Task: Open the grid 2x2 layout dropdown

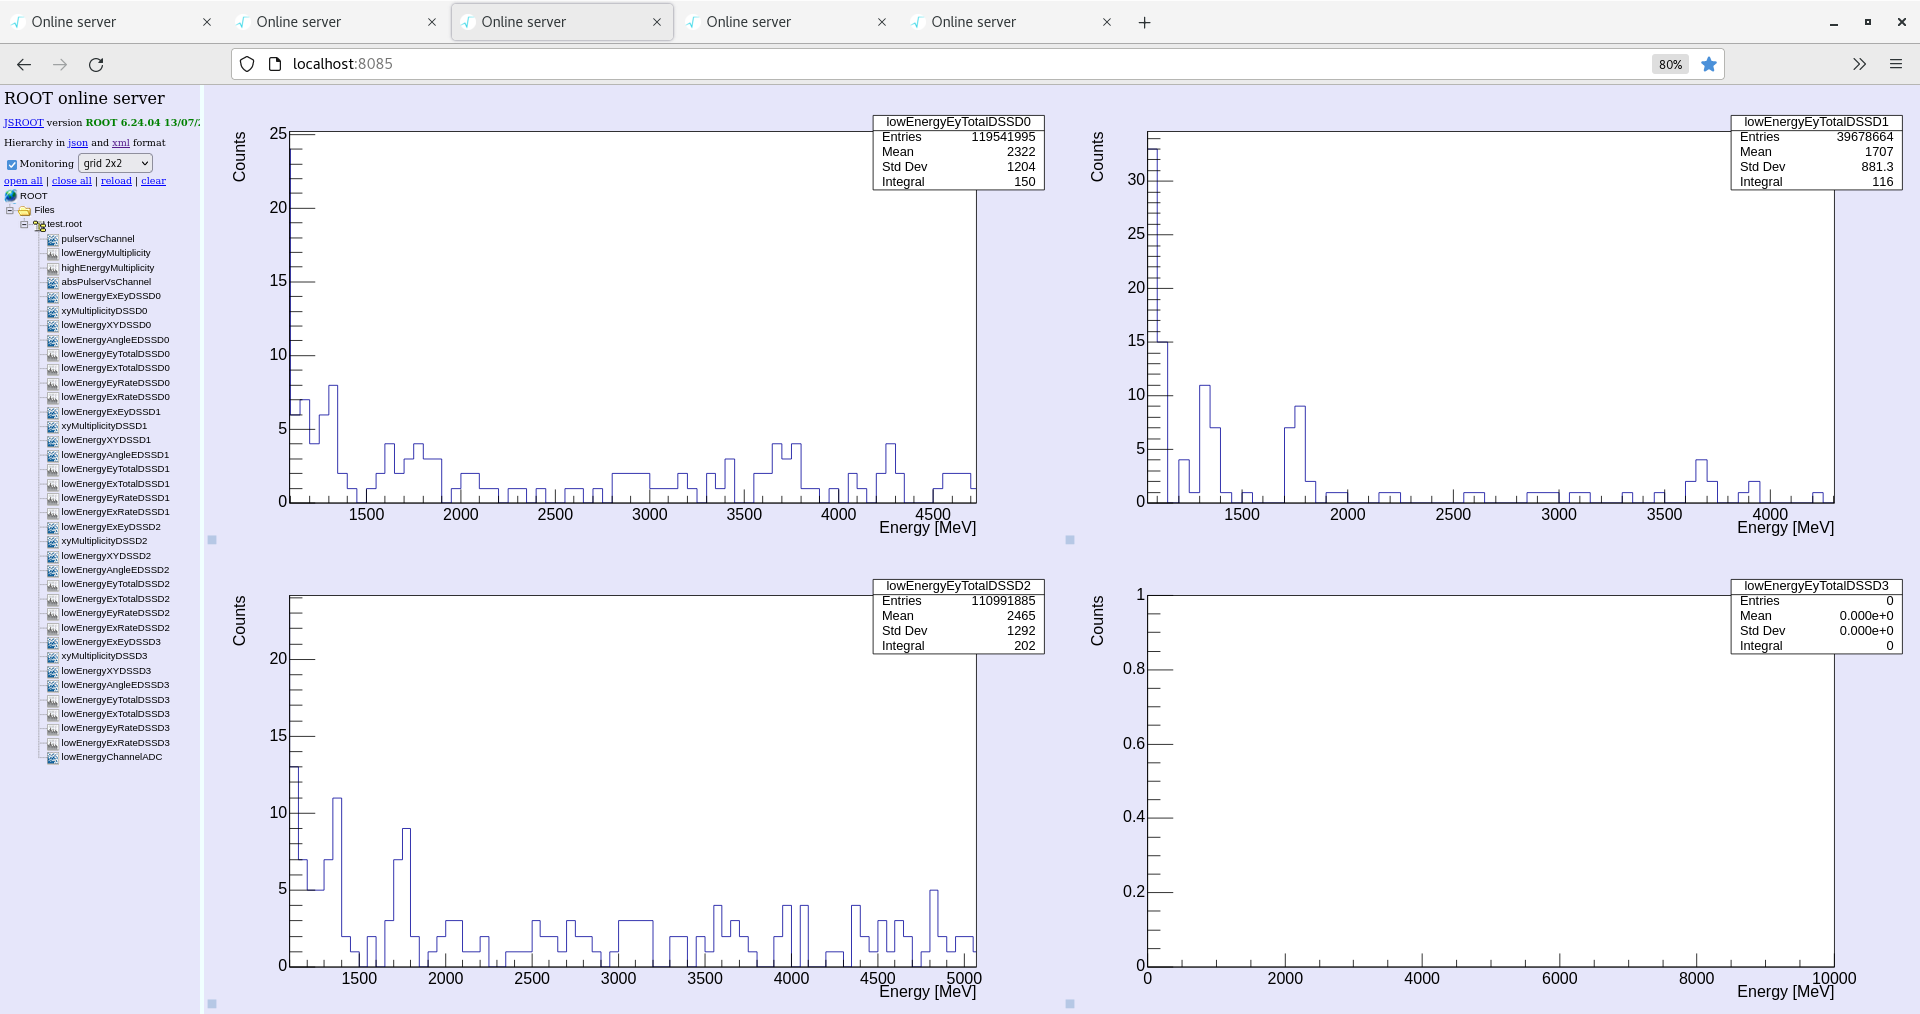Action: (114, 163)
